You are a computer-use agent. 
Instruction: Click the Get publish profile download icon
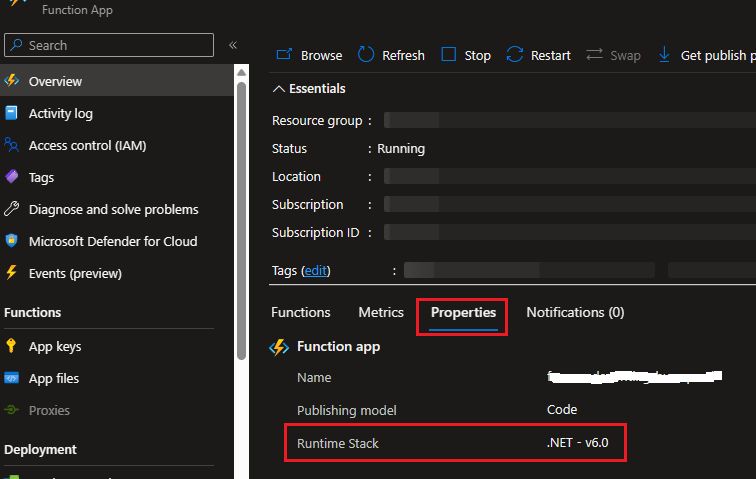[x=664, y=55]
